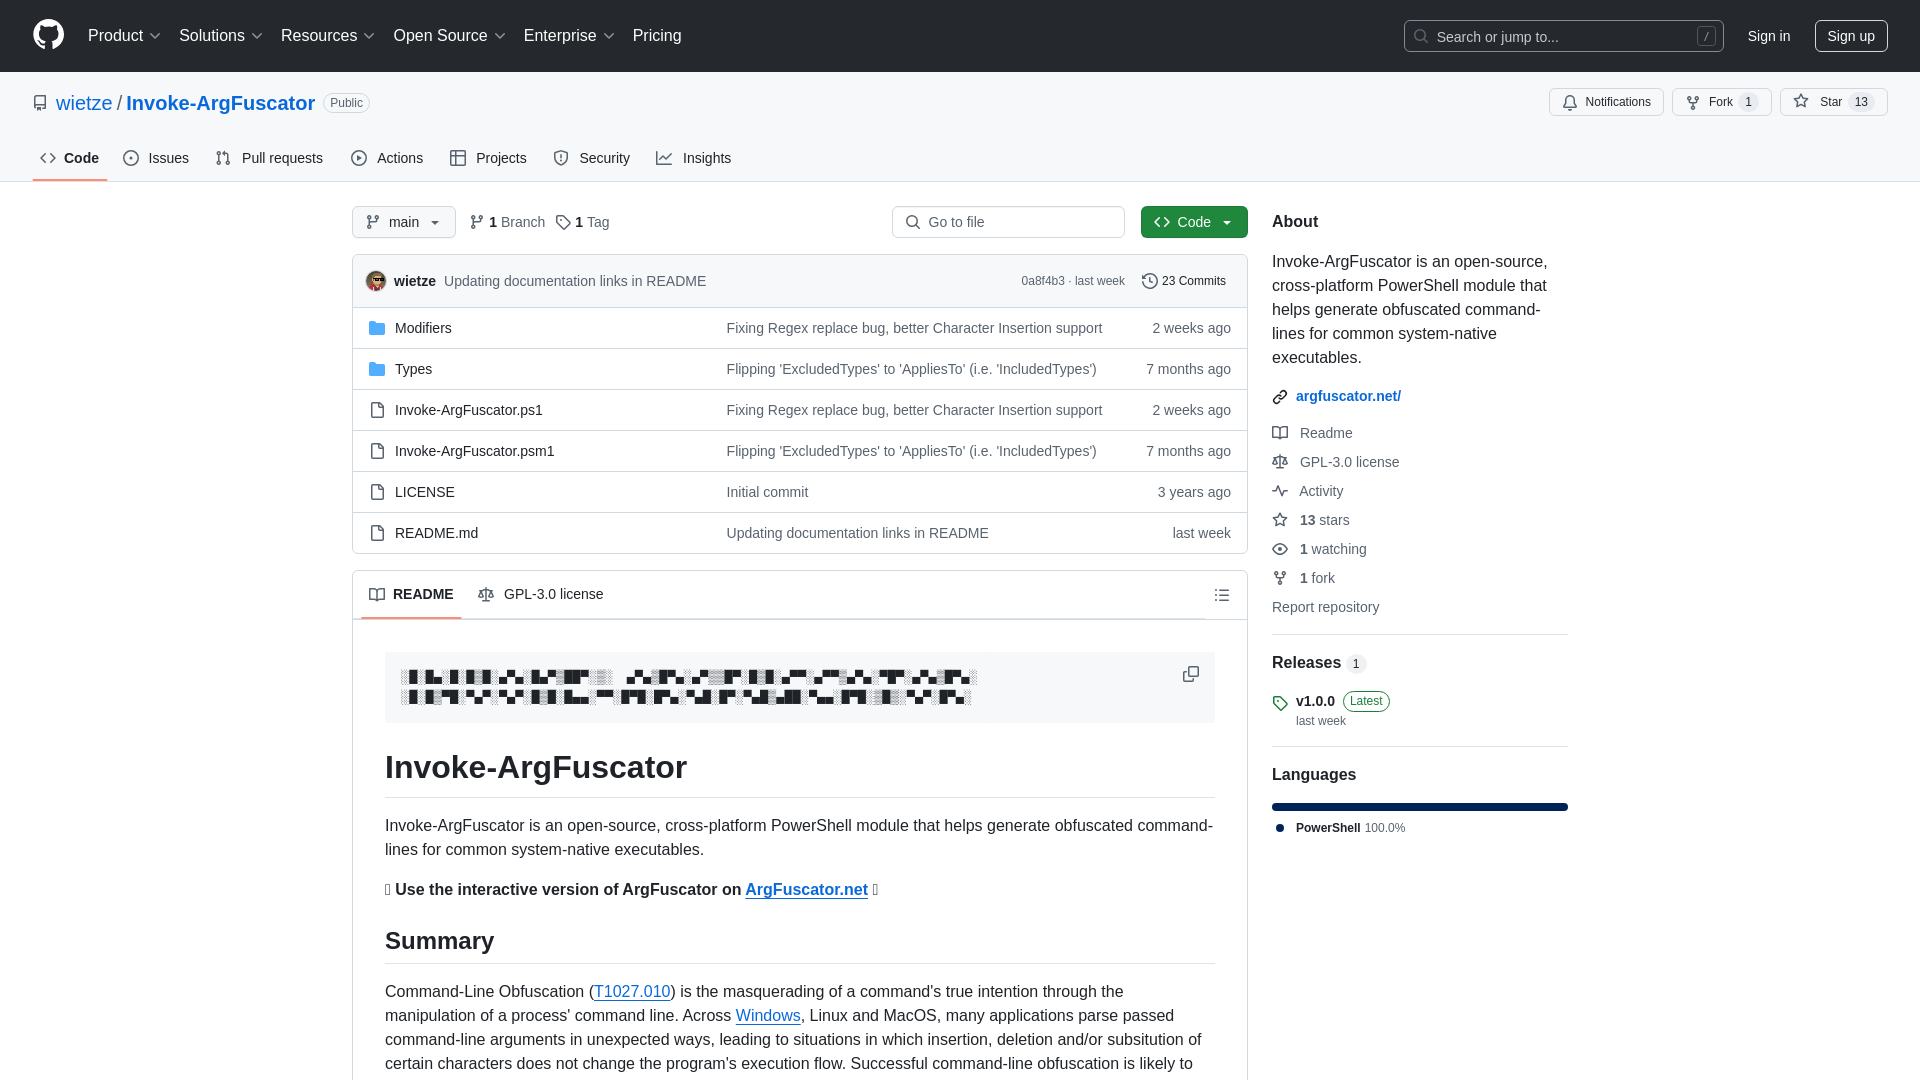Click file icon for README.md

[x=377, y=533]
